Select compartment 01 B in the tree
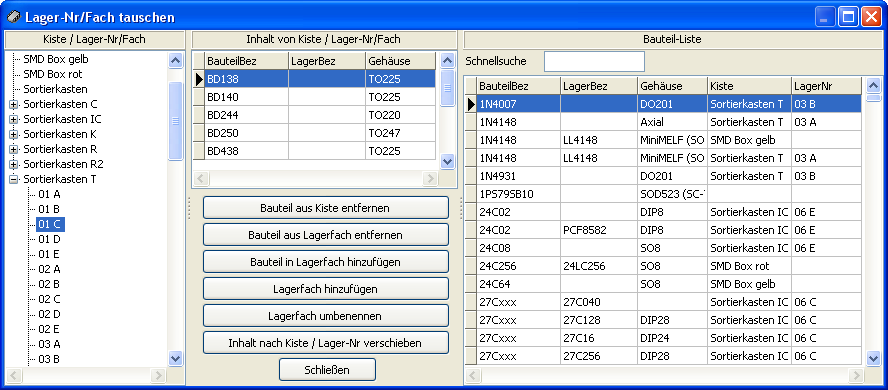This screenshot has width=888, height=390. click(49, 209)
